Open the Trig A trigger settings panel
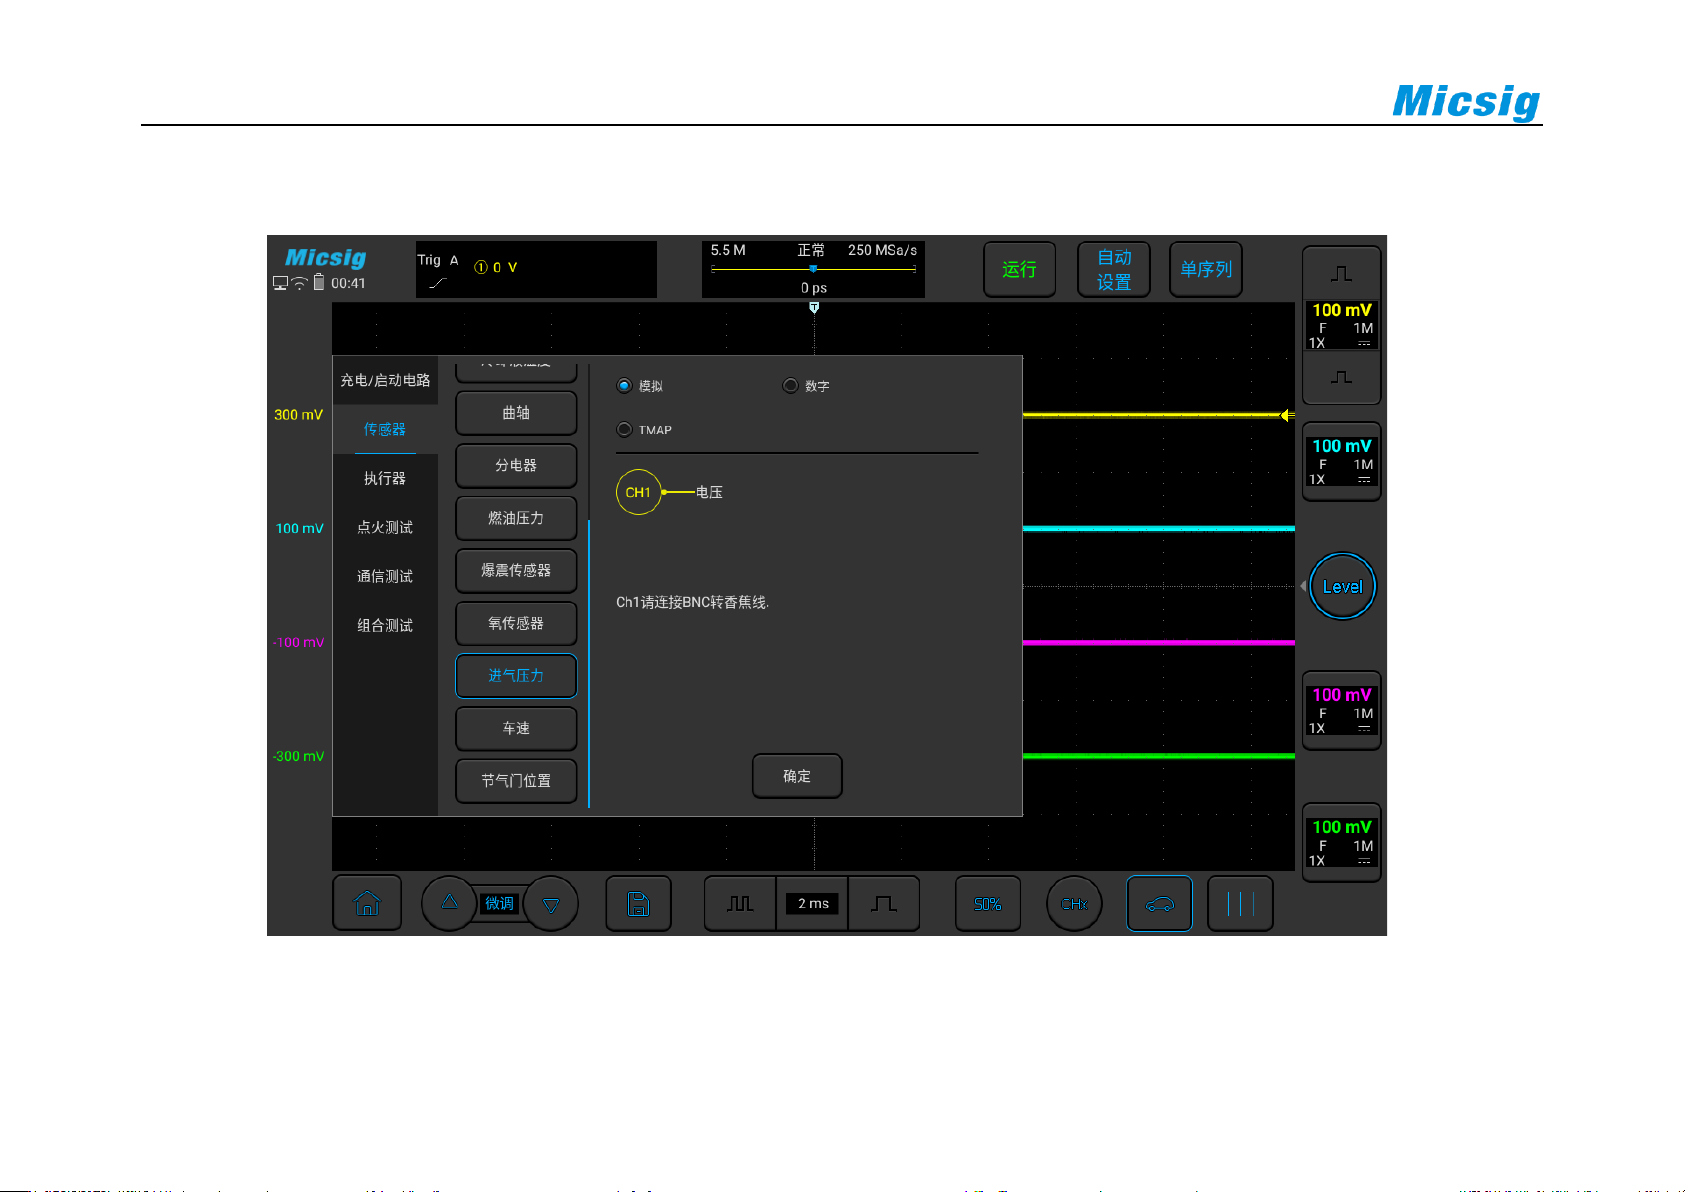 click(536, 270)
